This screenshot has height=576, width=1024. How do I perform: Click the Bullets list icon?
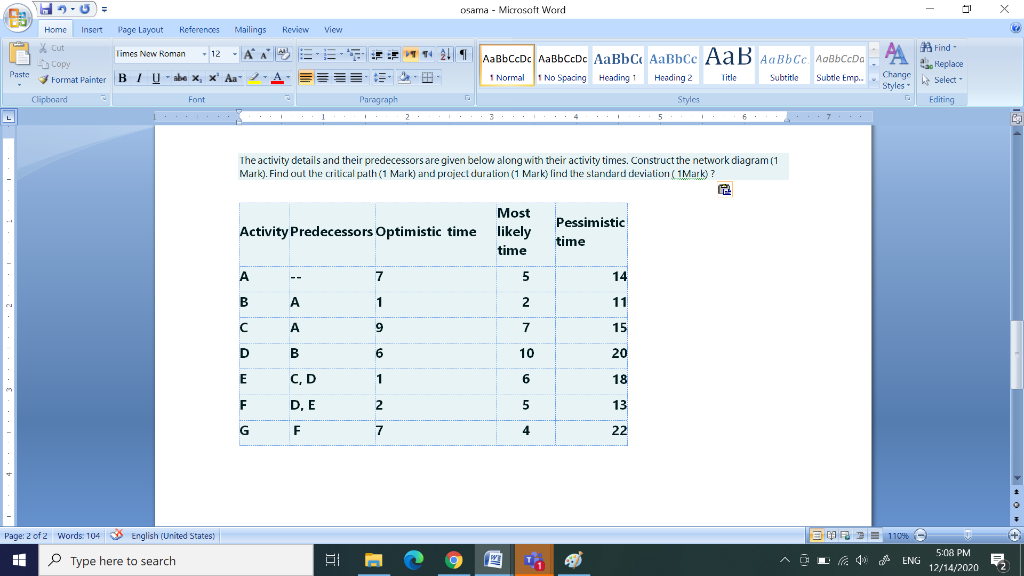(306, 54)
